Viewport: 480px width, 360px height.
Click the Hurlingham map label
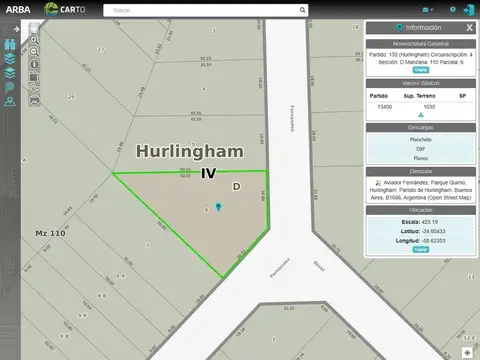click(190, 151)
